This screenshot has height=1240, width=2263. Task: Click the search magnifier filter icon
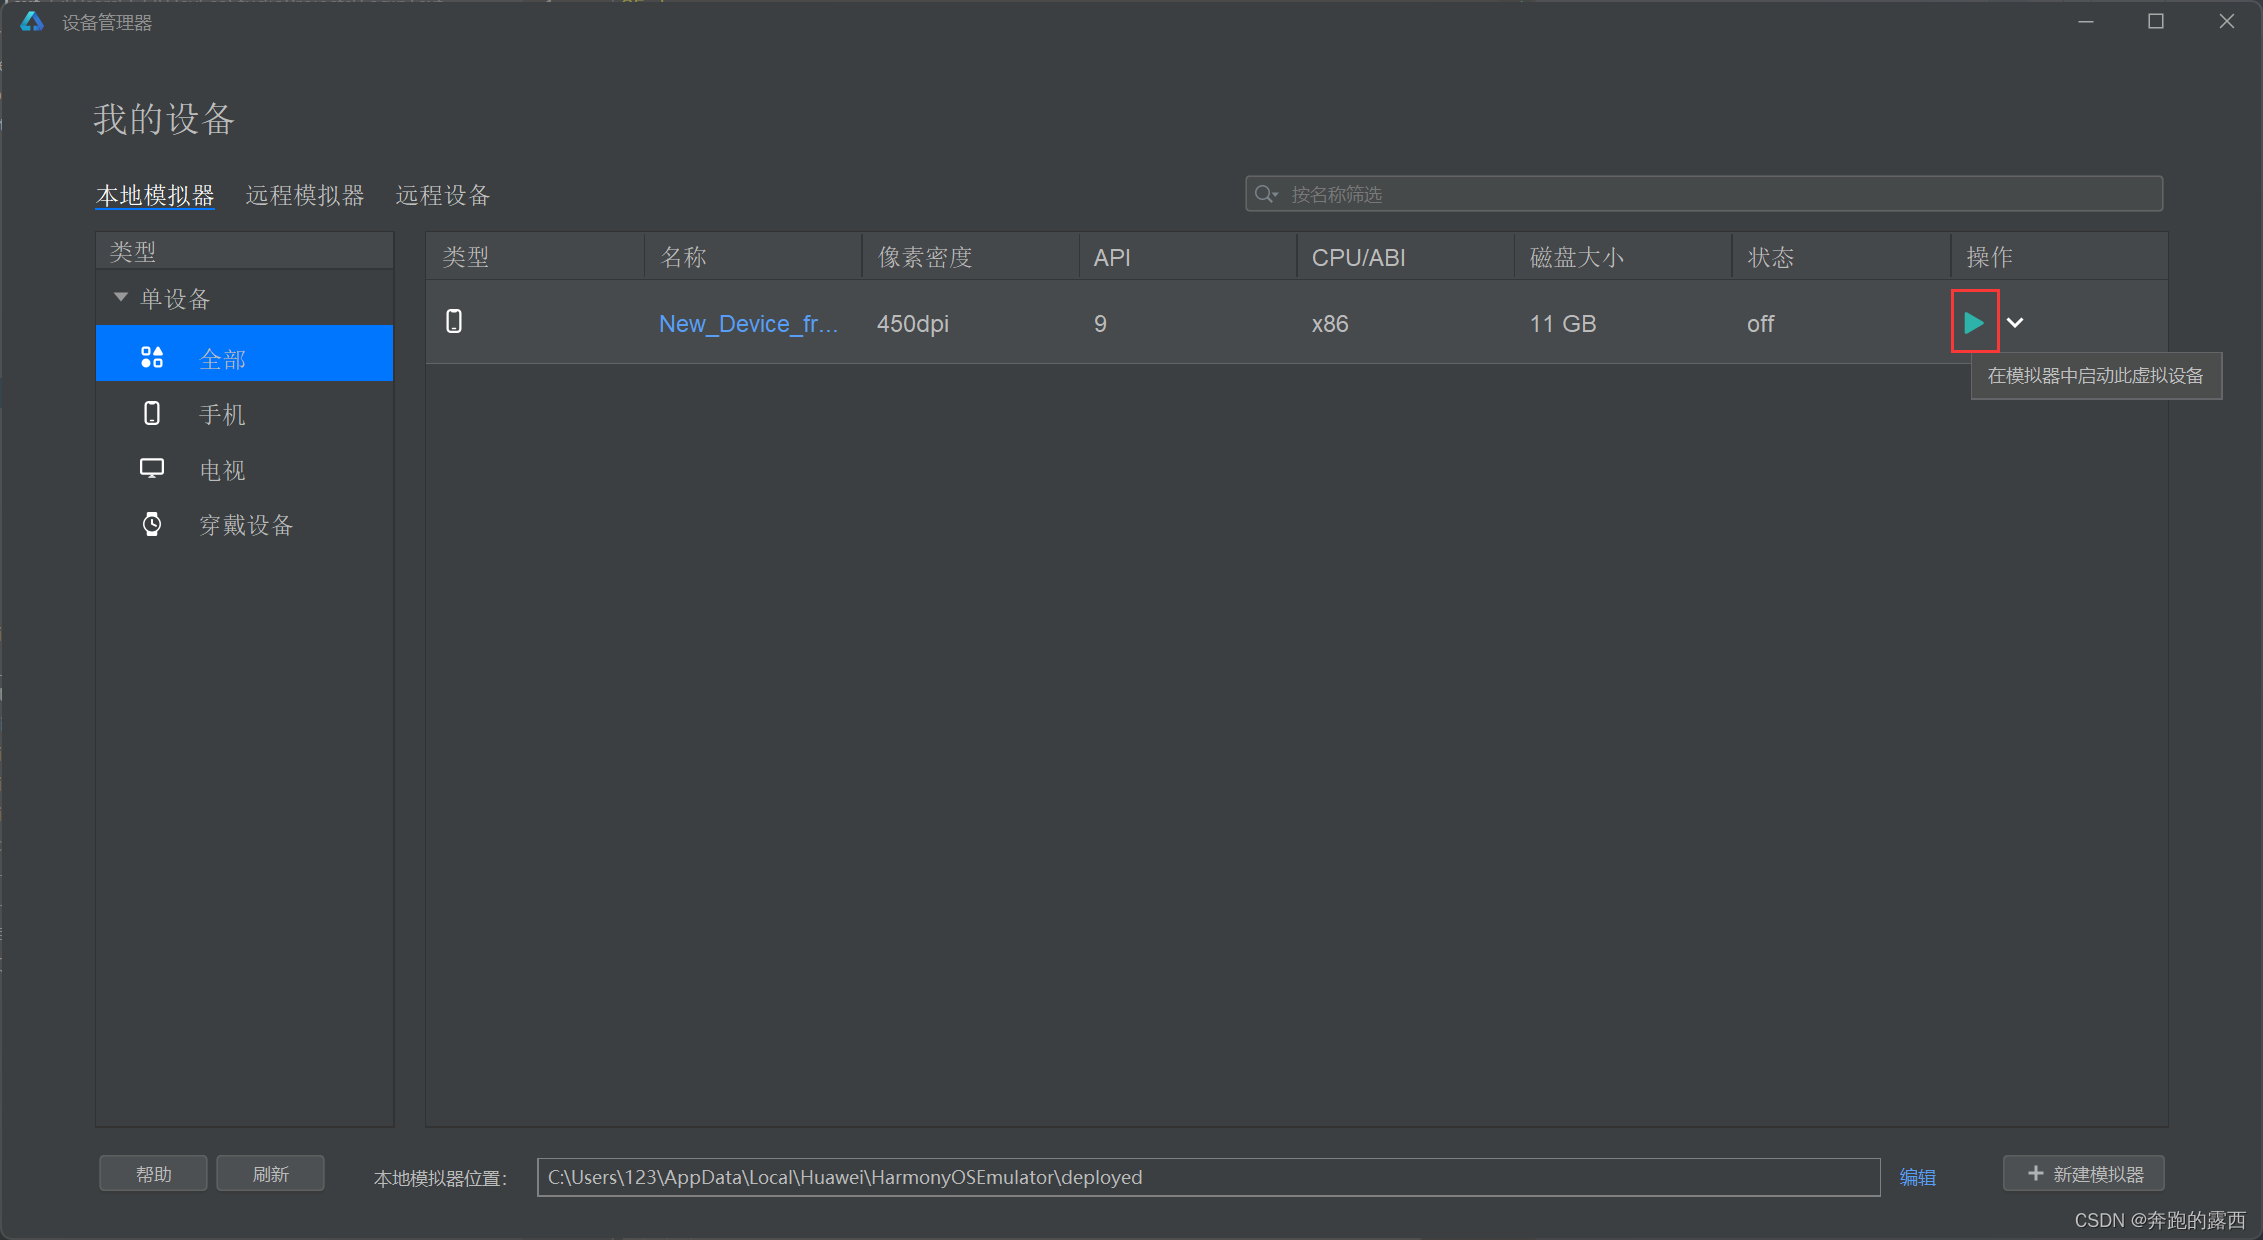pyautogui.click(x=1266, y=194)
